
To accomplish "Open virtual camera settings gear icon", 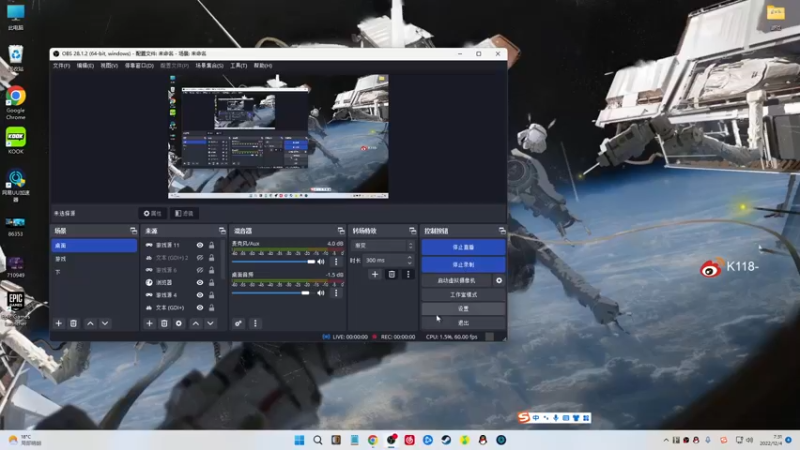I will (499, 281).
